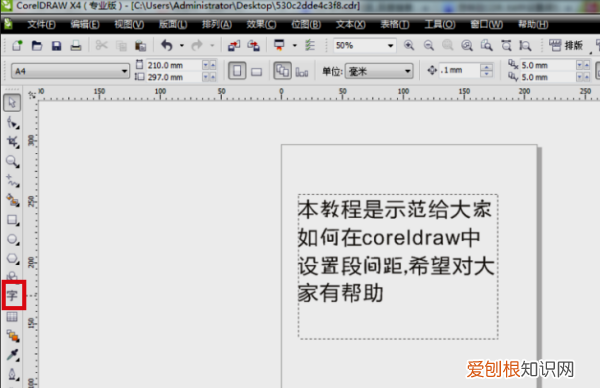Open the 效果(C) menu
600x388 pixels.
pyautogui.click(x=261, y=24)
